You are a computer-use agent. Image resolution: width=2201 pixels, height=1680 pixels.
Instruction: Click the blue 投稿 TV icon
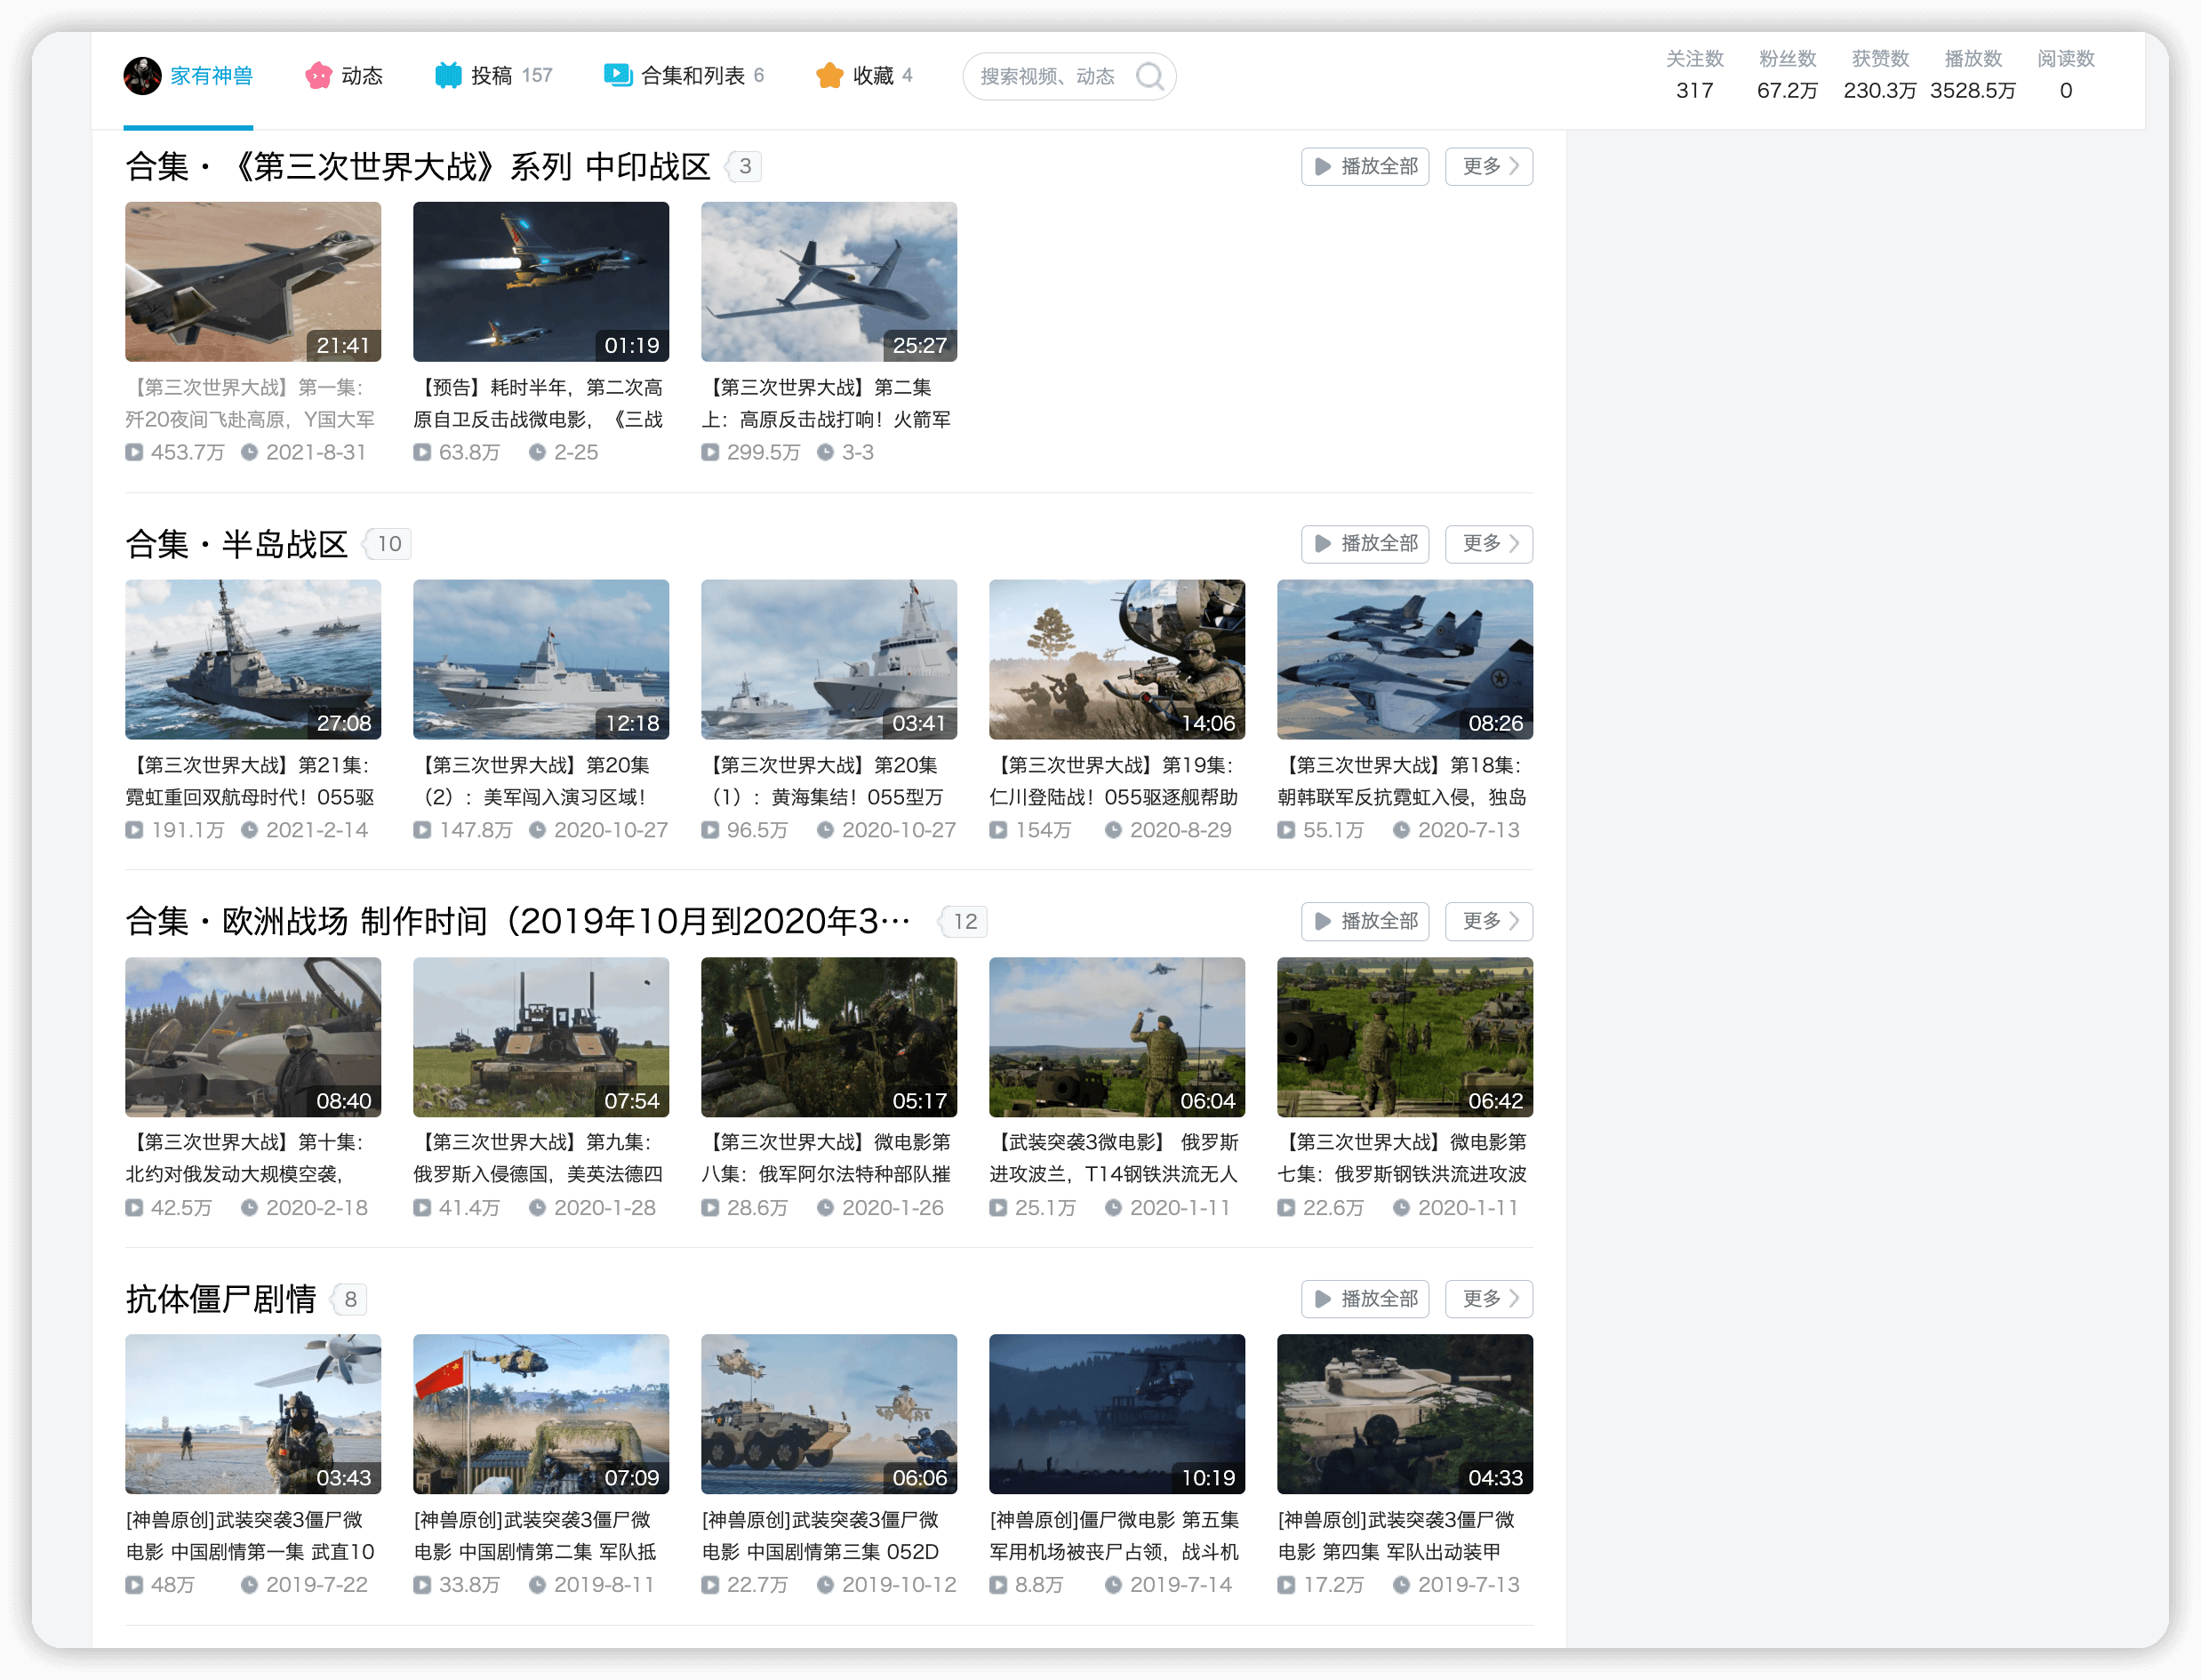[x=448, y=76]
